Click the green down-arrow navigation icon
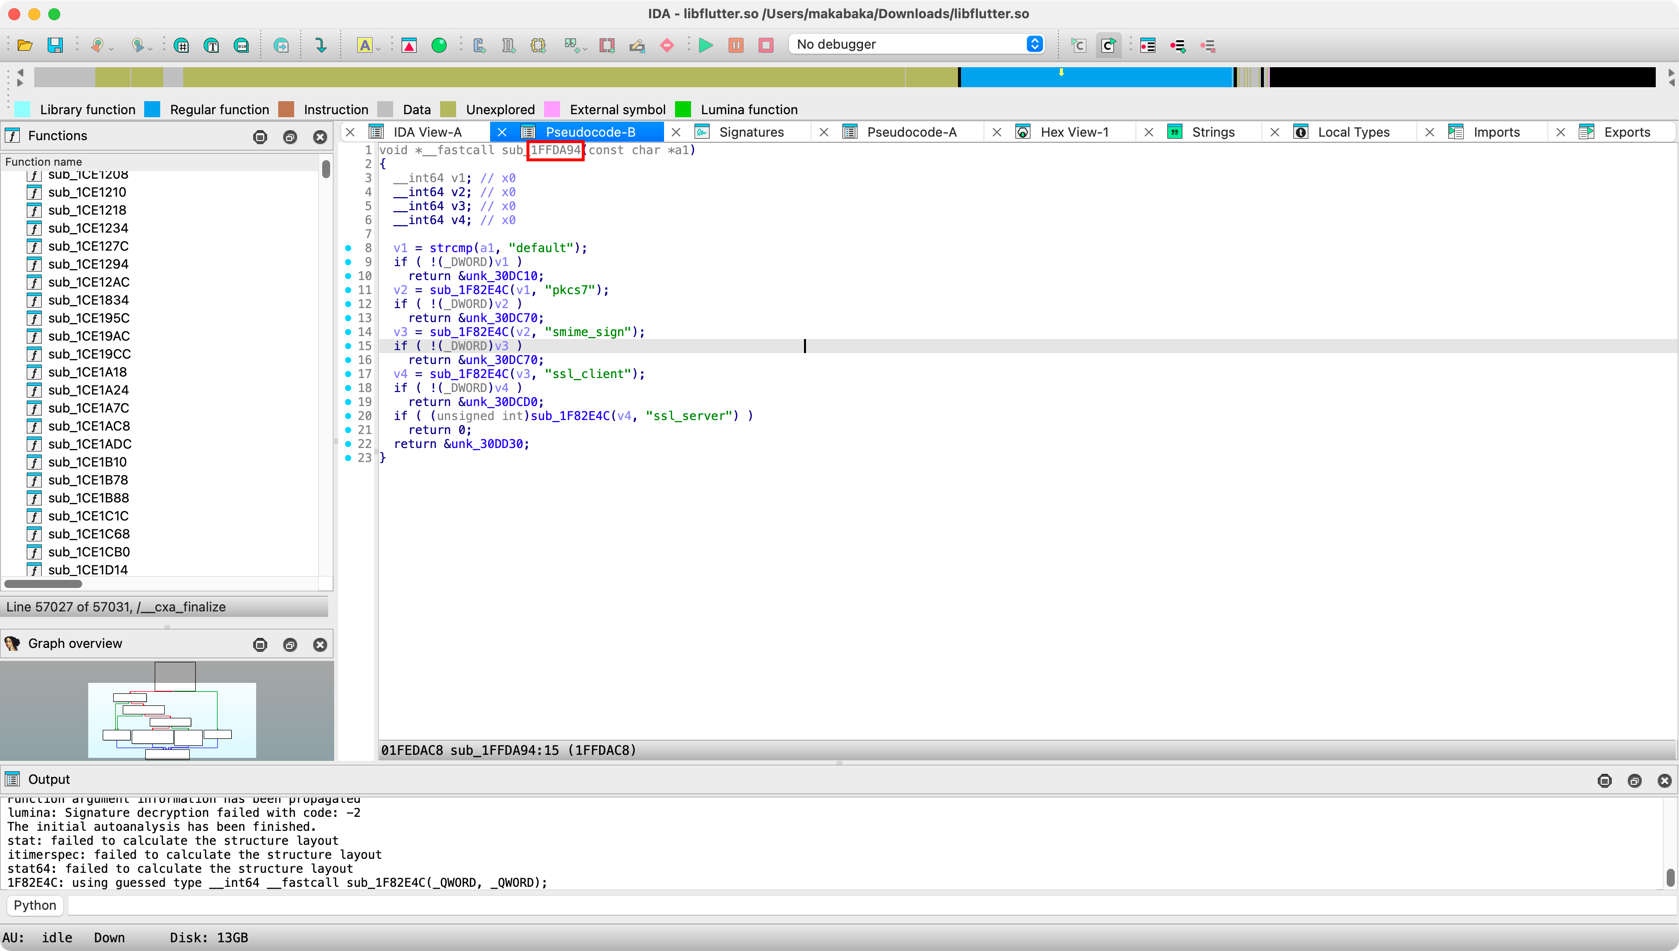Viewport: 1679px width, 951px height. (x=321, y=45)
